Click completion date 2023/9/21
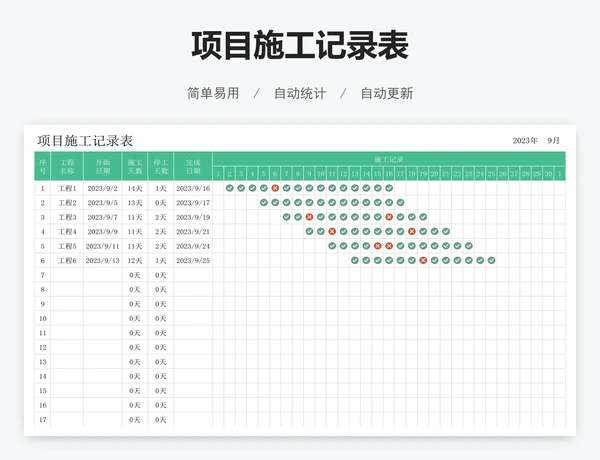600x460 pixels. coord(193,232)
